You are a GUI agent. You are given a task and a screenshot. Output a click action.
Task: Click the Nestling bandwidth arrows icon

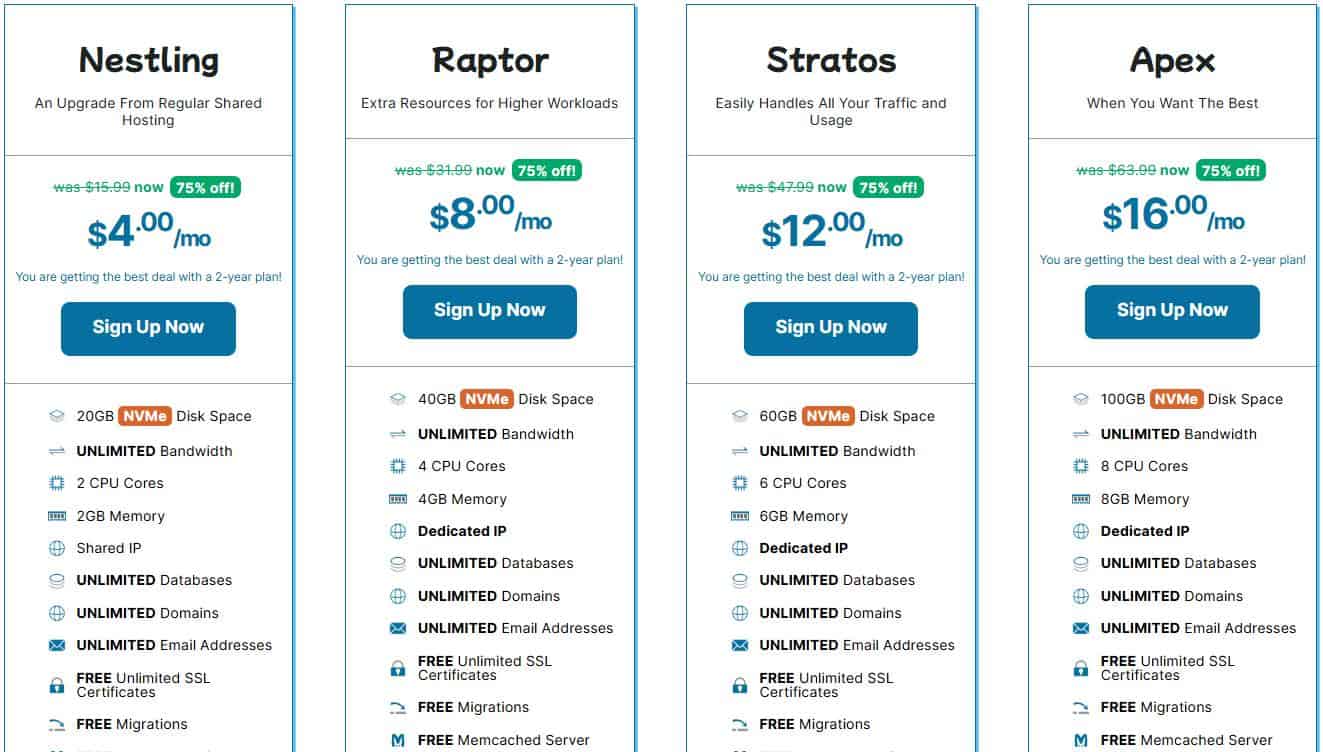pos(57,451)
